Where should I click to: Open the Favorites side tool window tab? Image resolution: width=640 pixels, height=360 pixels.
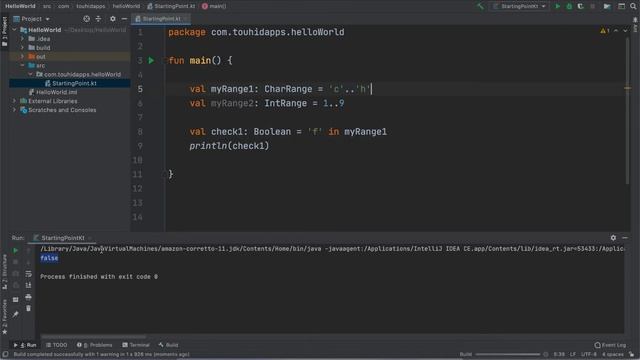(x=4, y=316)
